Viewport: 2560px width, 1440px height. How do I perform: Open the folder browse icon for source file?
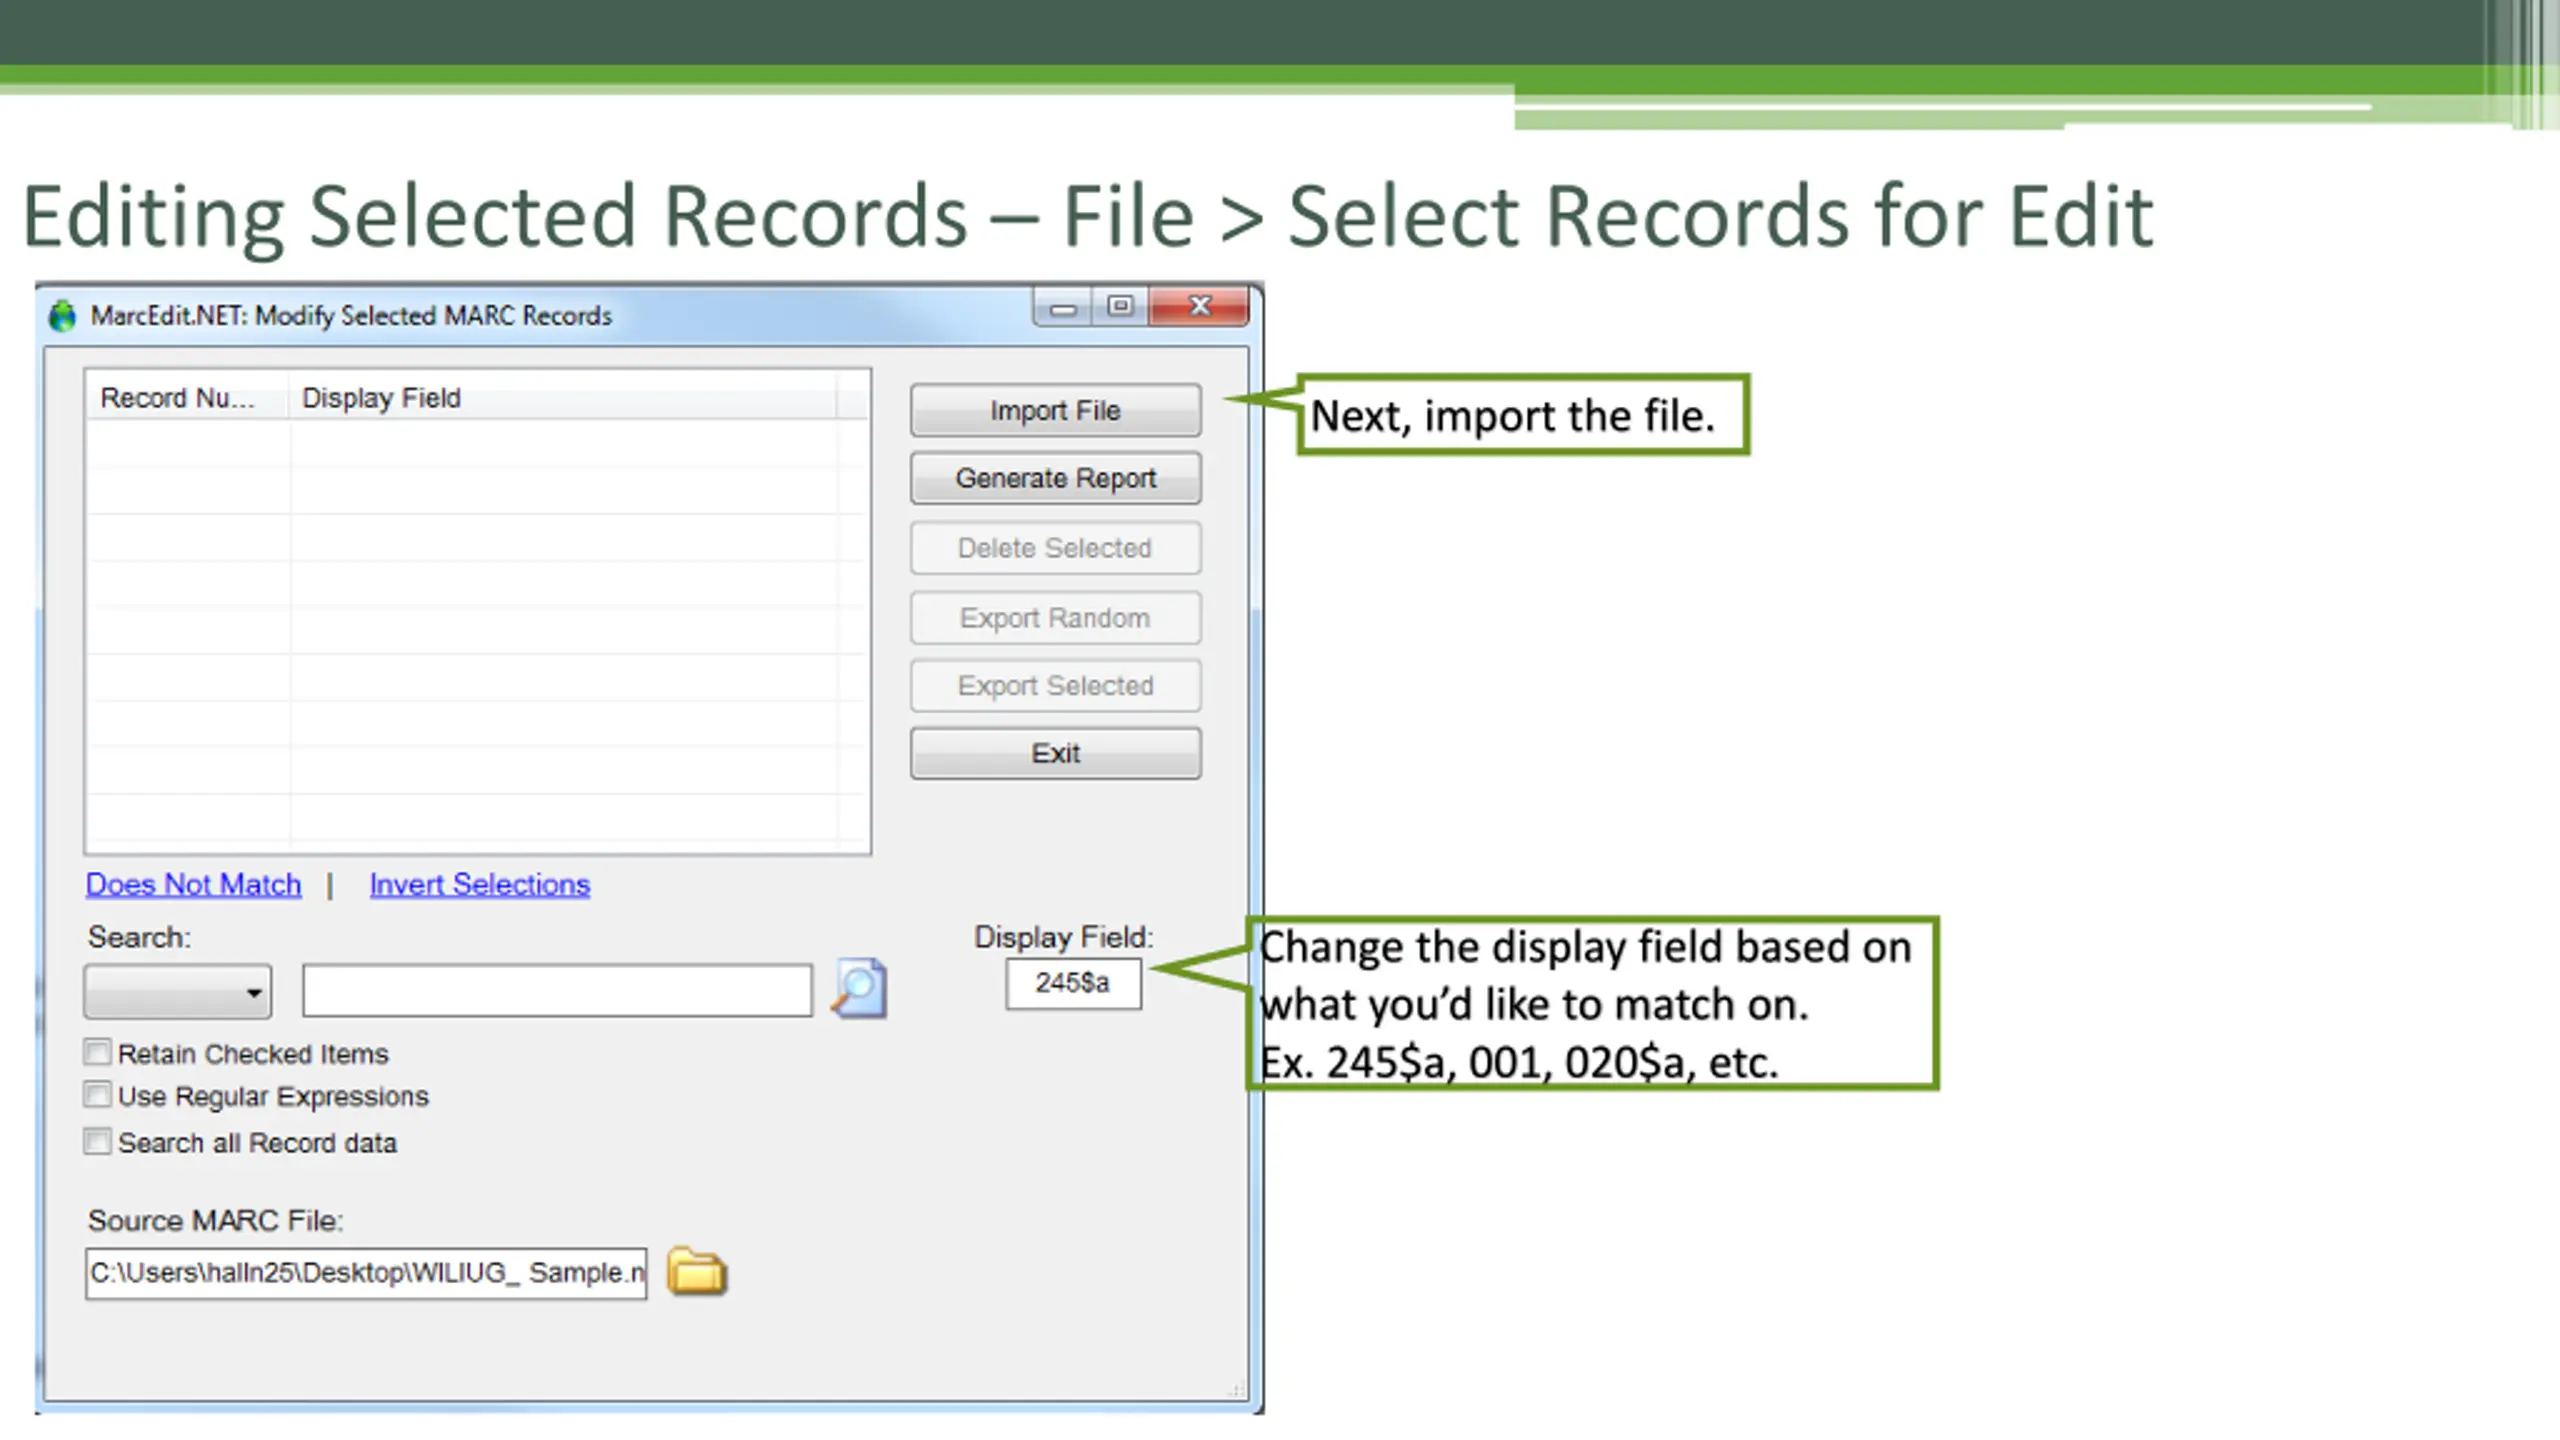coord(697,1271)
